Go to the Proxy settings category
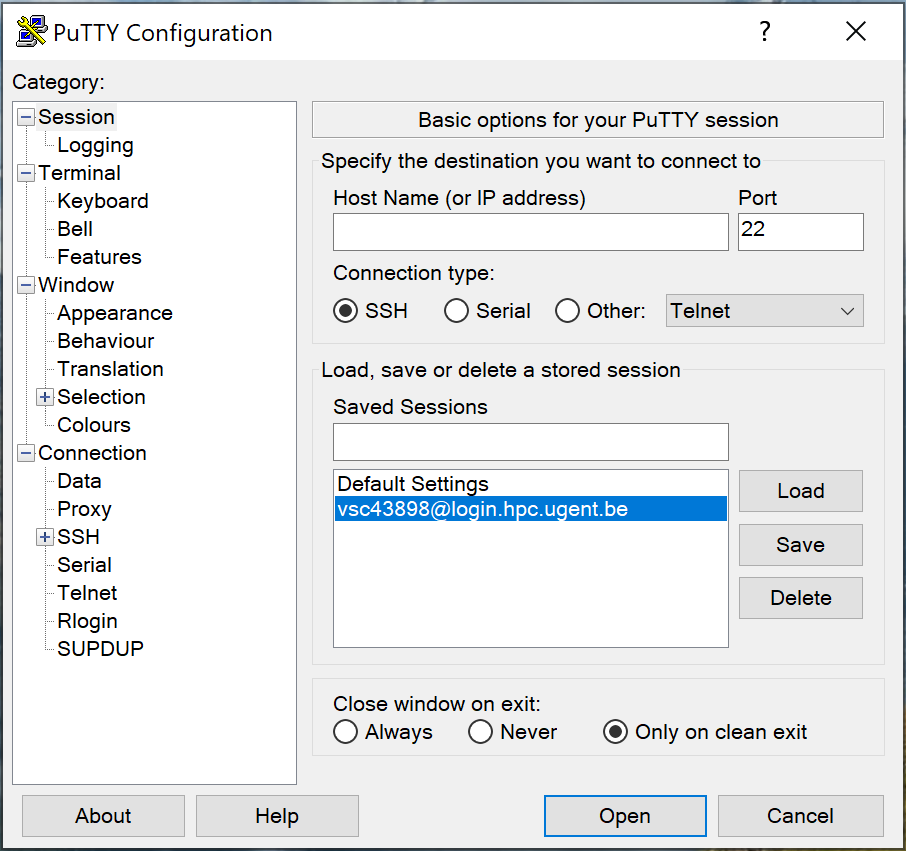906x851 pixels. point(84,509)
